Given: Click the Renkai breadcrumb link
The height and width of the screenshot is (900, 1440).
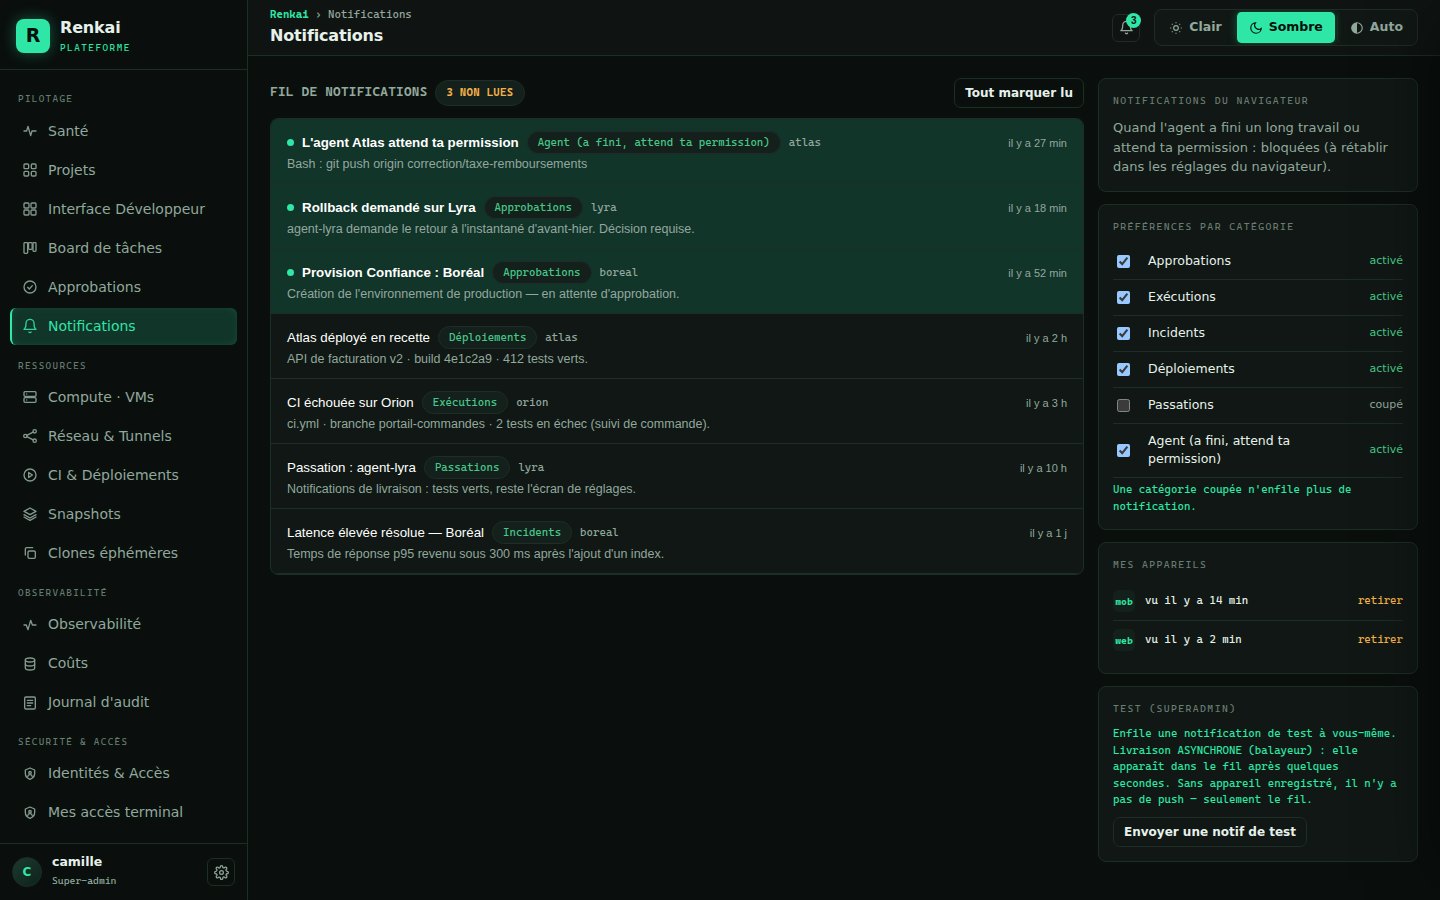Looking at the screenshot, I should (289, 14).
